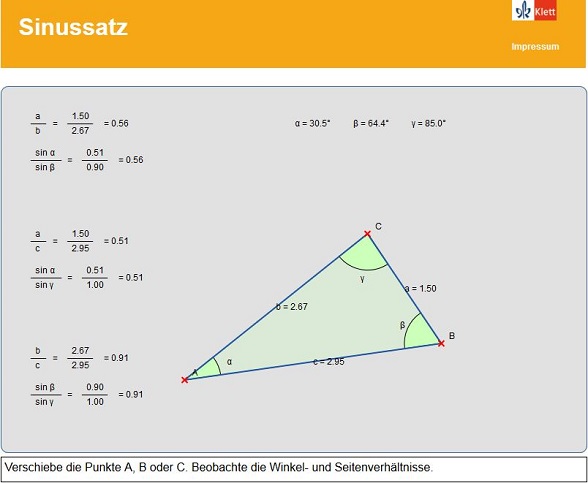This screenshot has height=483, width=588.
Task: Open the Impressum link
Action: click(x=535, y=46)
